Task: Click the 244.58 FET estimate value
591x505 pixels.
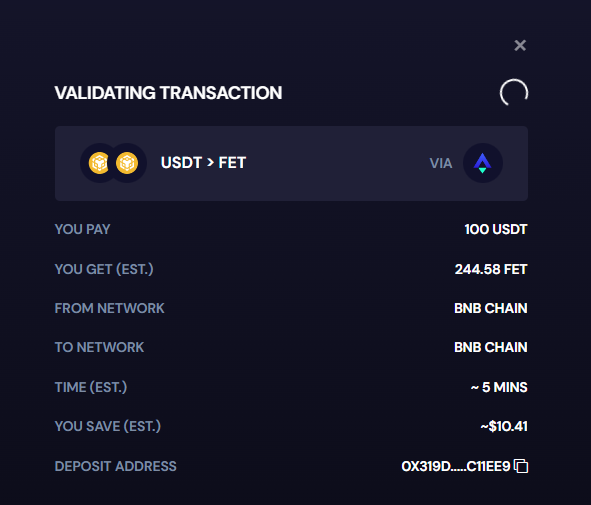Action: [491, 269]
